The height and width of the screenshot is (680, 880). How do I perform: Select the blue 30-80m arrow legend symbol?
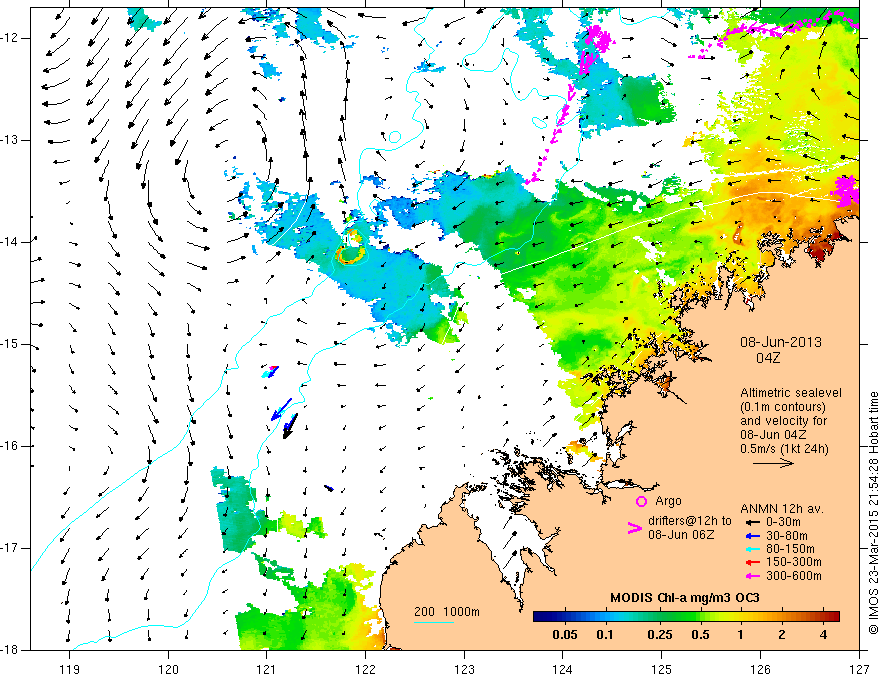pyautogui.click(x=753, y=535)
